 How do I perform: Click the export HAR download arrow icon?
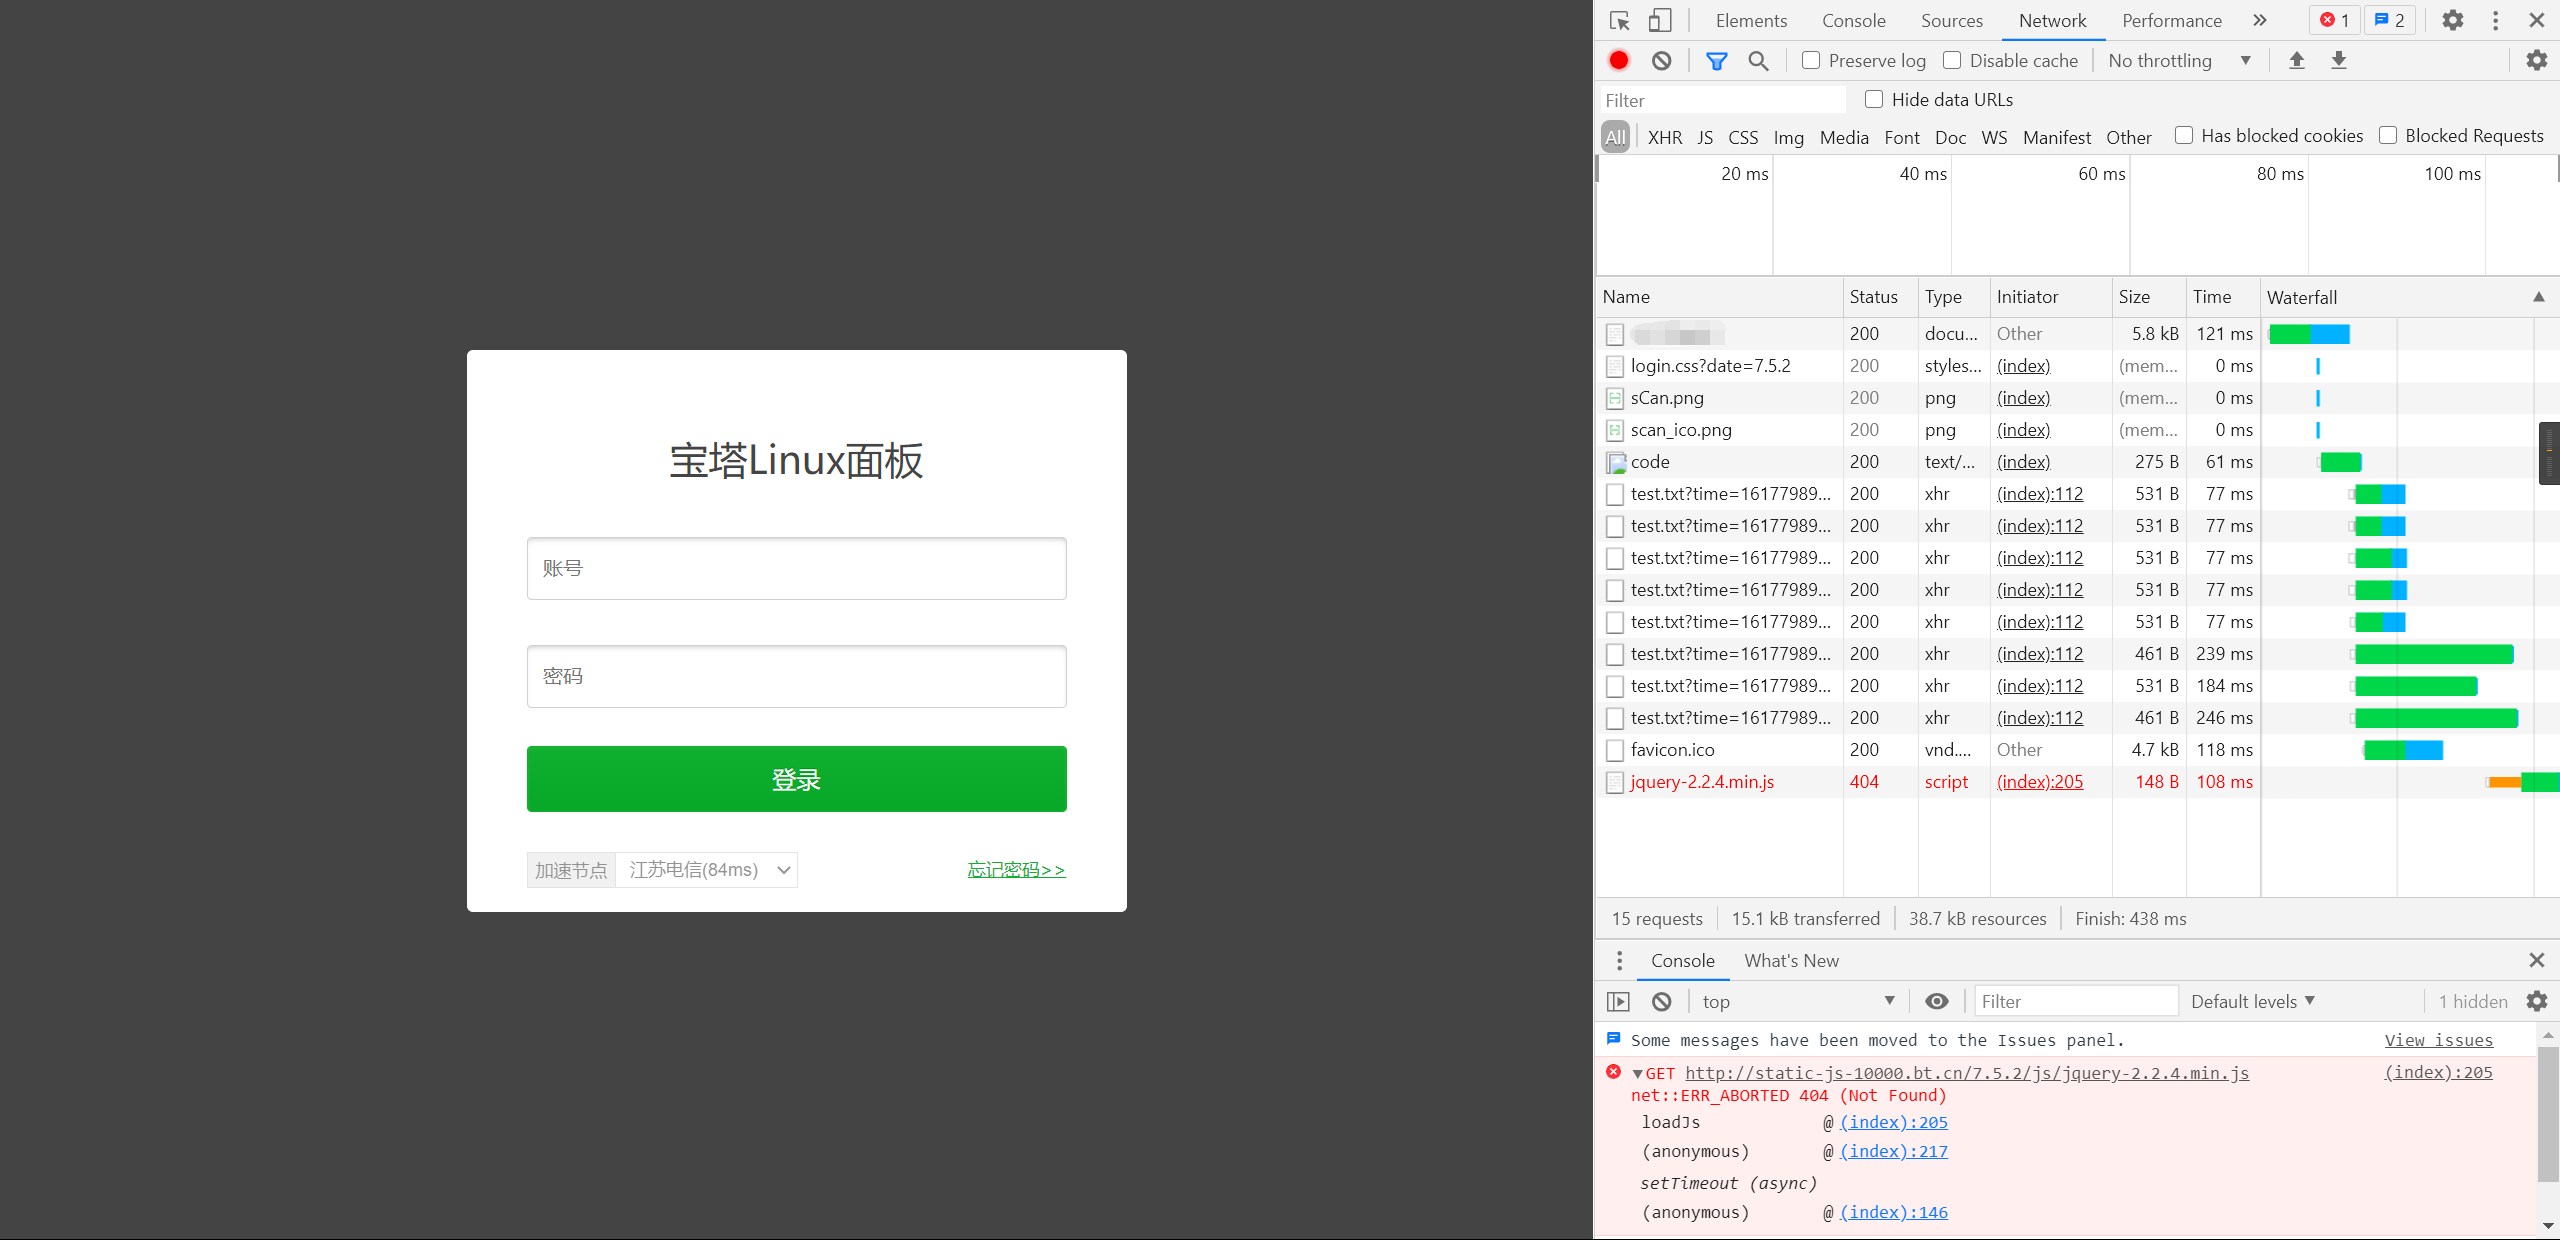pos(2339,61)
